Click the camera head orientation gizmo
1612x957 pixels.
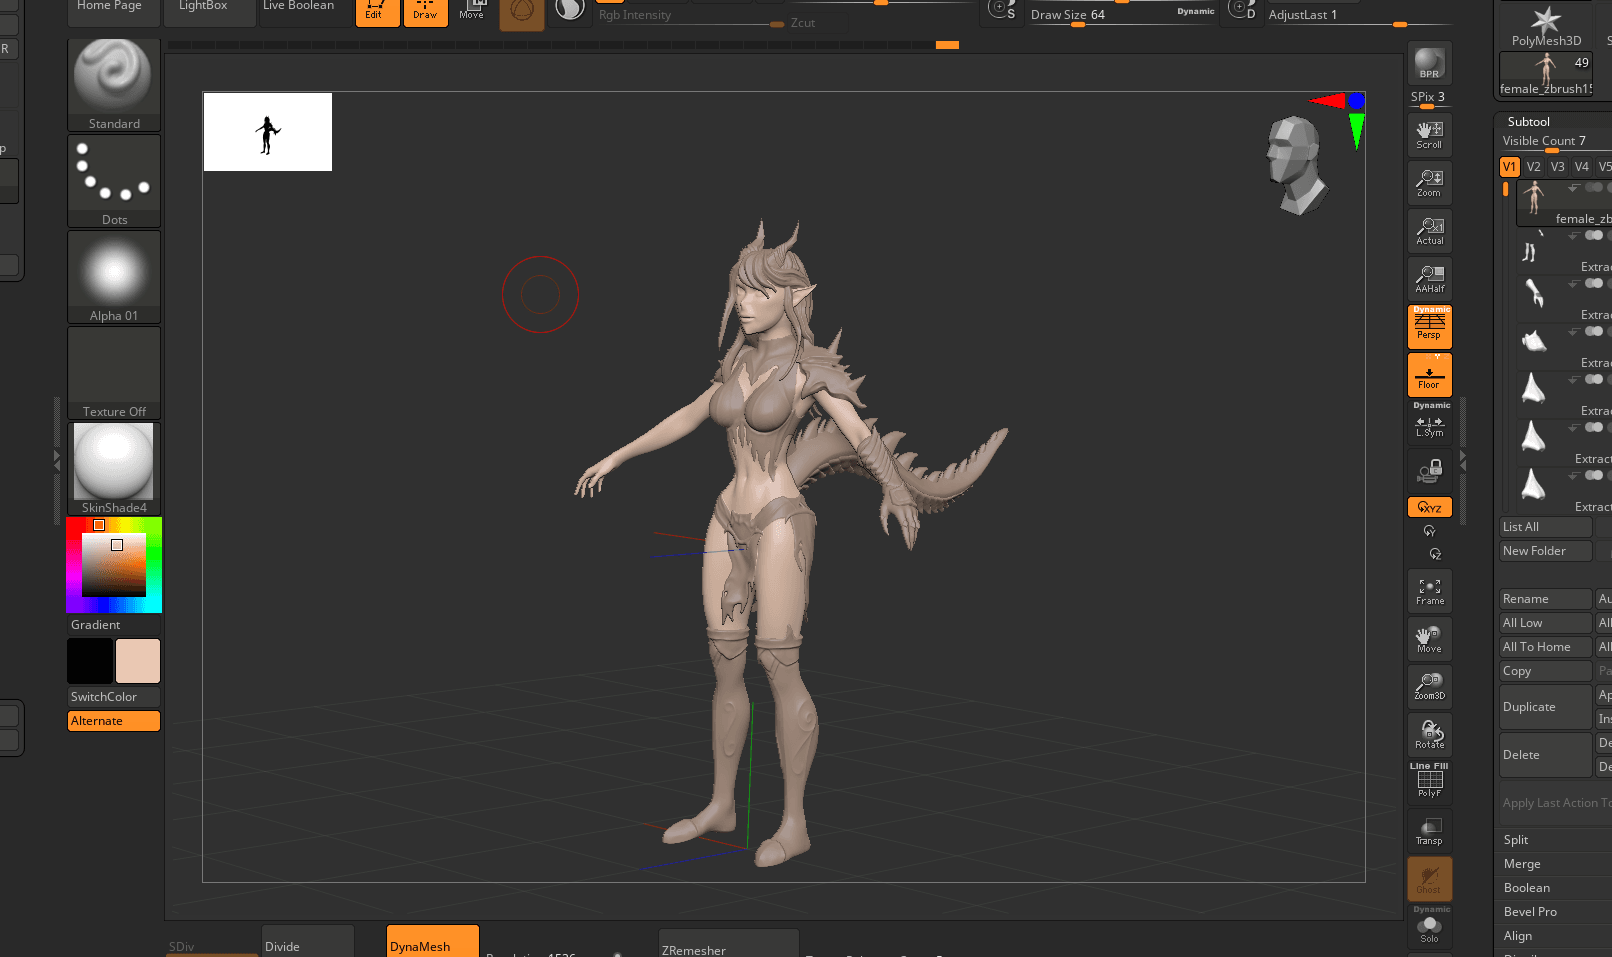pos(1296,166)
